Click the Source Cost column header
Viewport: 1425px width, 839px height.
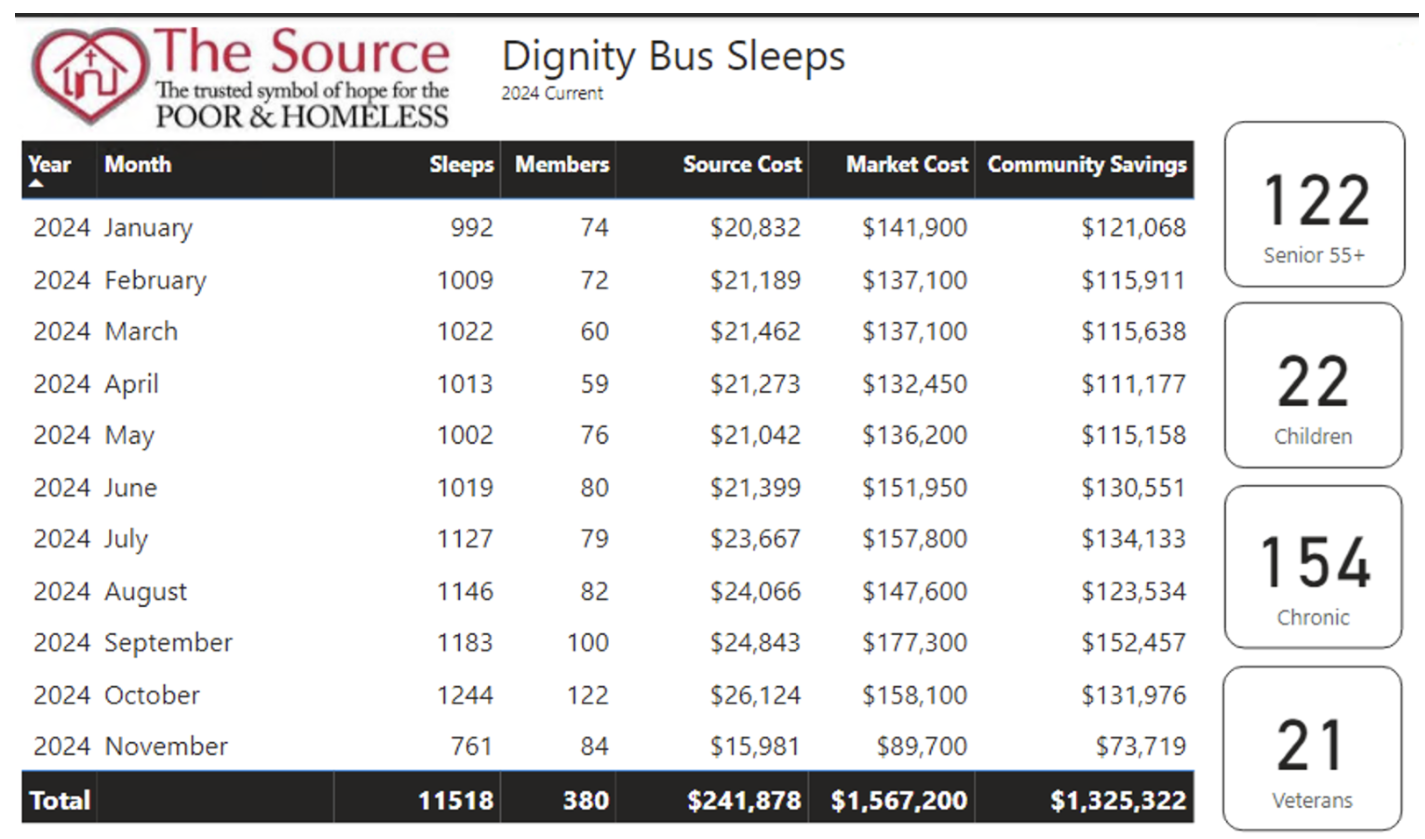742,165
